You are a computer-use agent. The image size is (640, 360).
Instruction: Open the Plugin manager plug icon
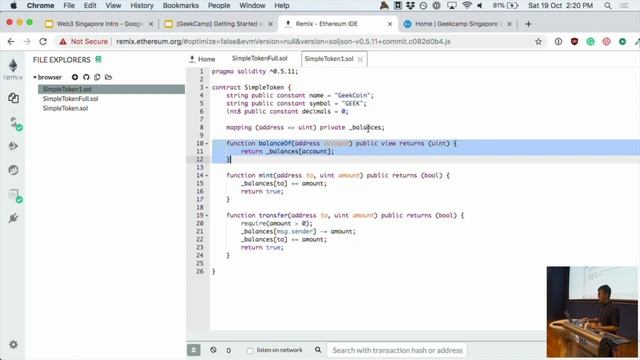13,218
